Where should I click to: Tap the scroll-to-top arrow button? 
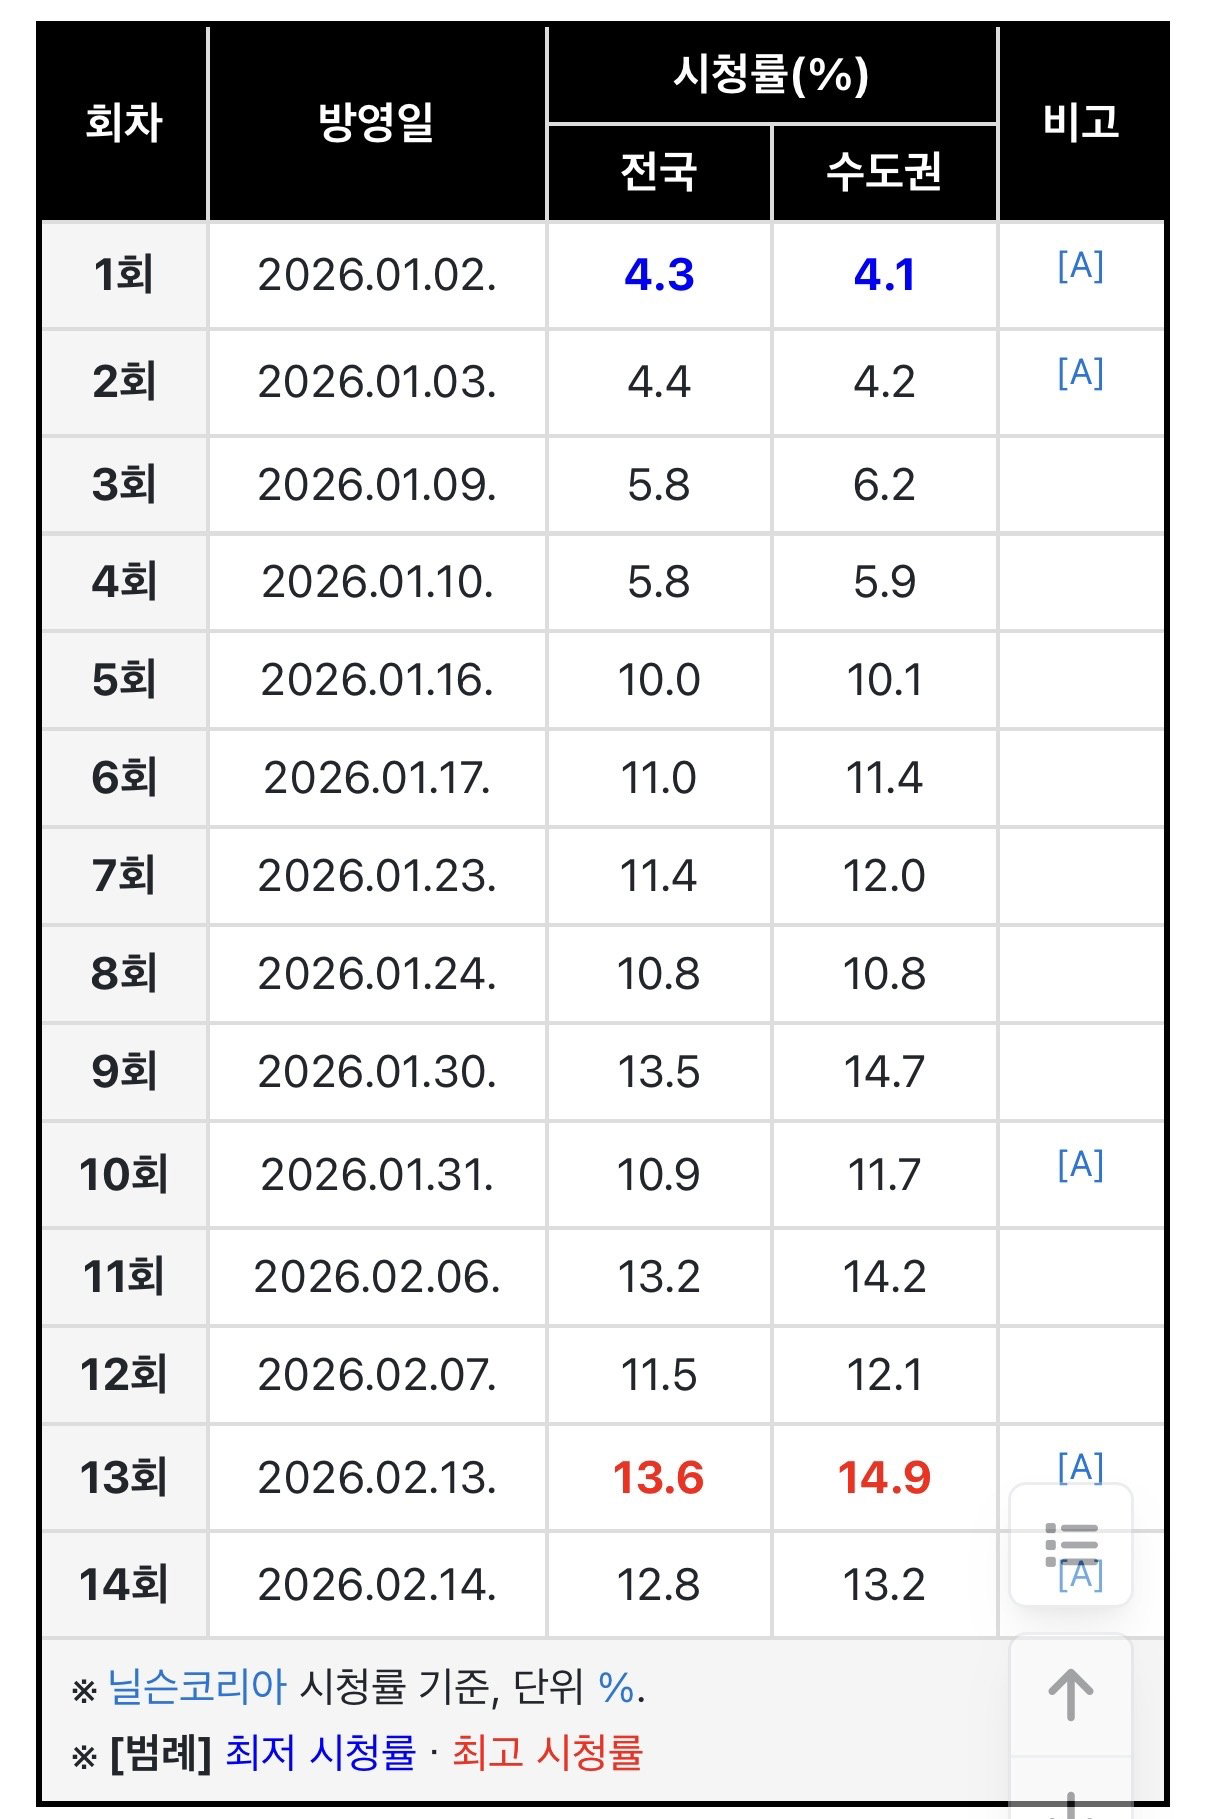(1071, 1695)
